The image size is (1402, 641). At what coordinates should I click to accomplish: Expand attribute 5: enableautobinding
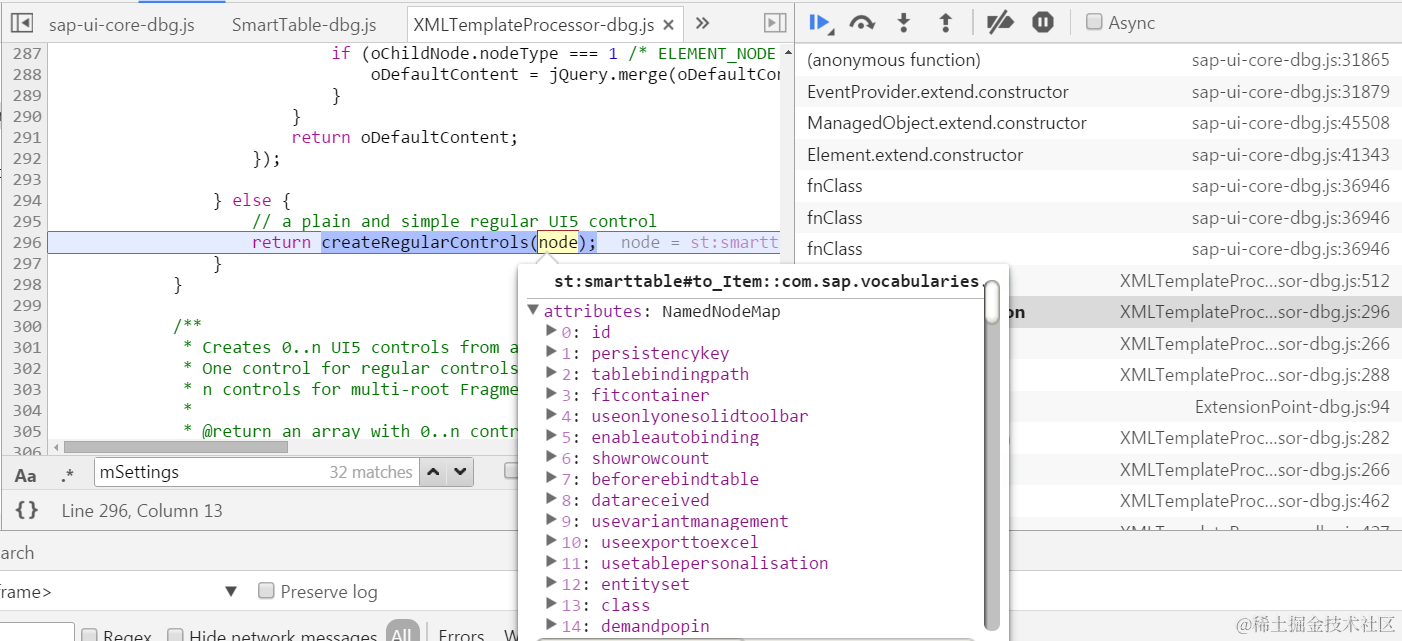[551, 437]
